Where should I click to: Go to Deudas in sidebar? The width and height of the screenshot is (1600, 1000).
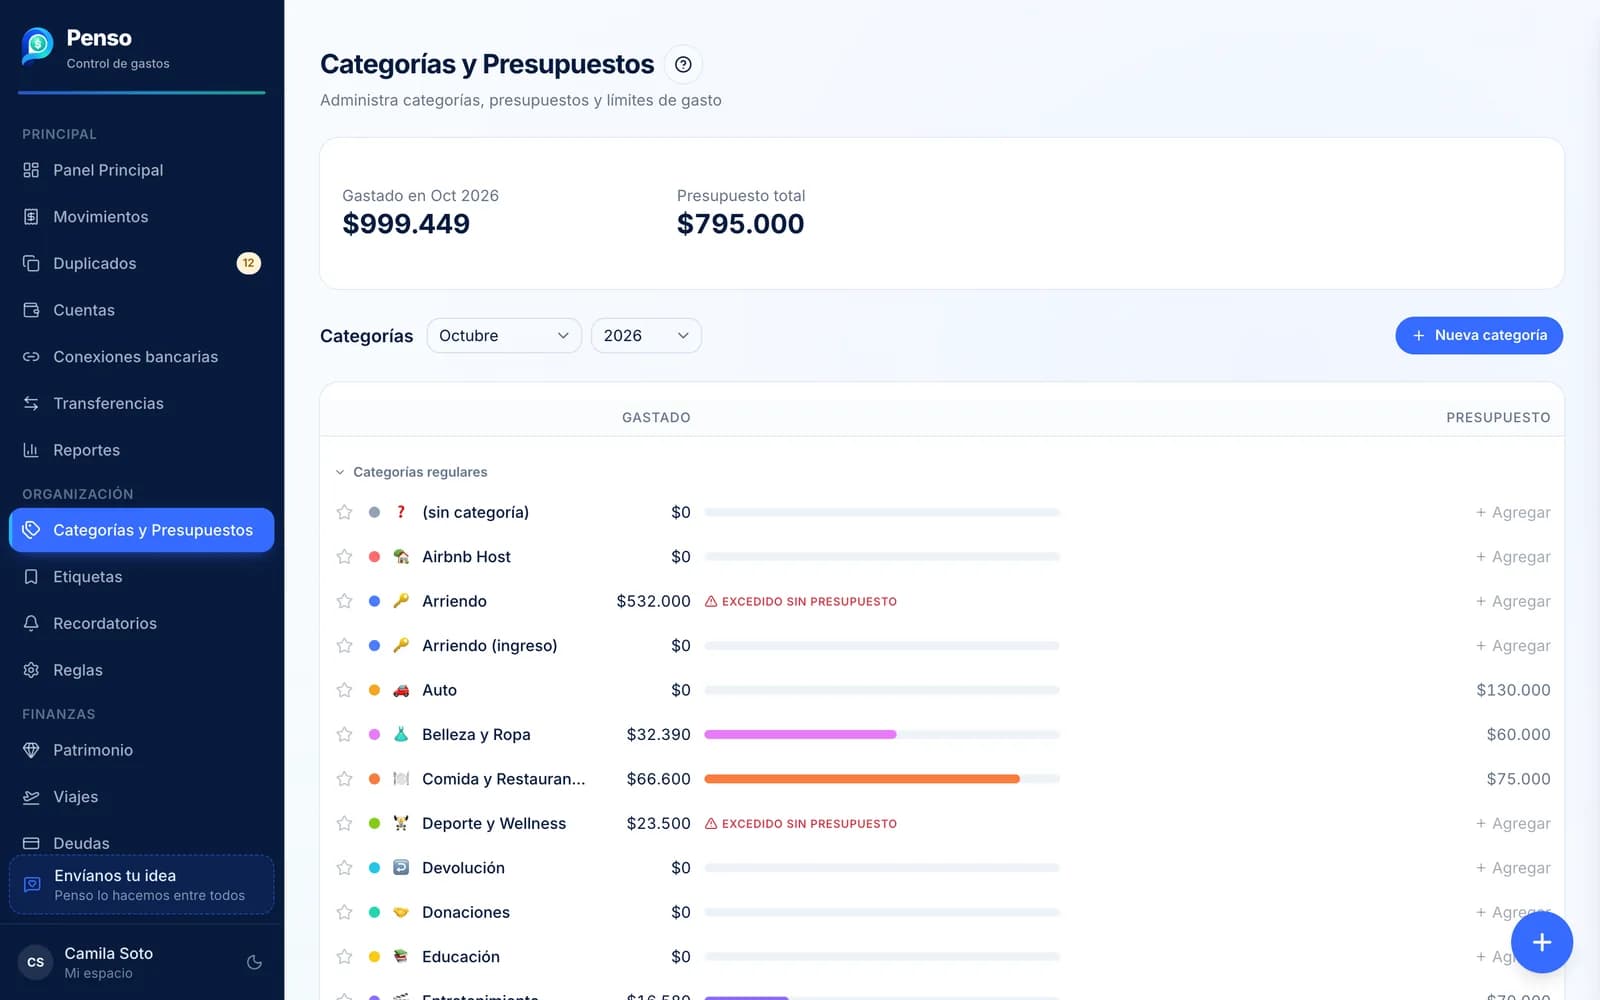[141, 842]
